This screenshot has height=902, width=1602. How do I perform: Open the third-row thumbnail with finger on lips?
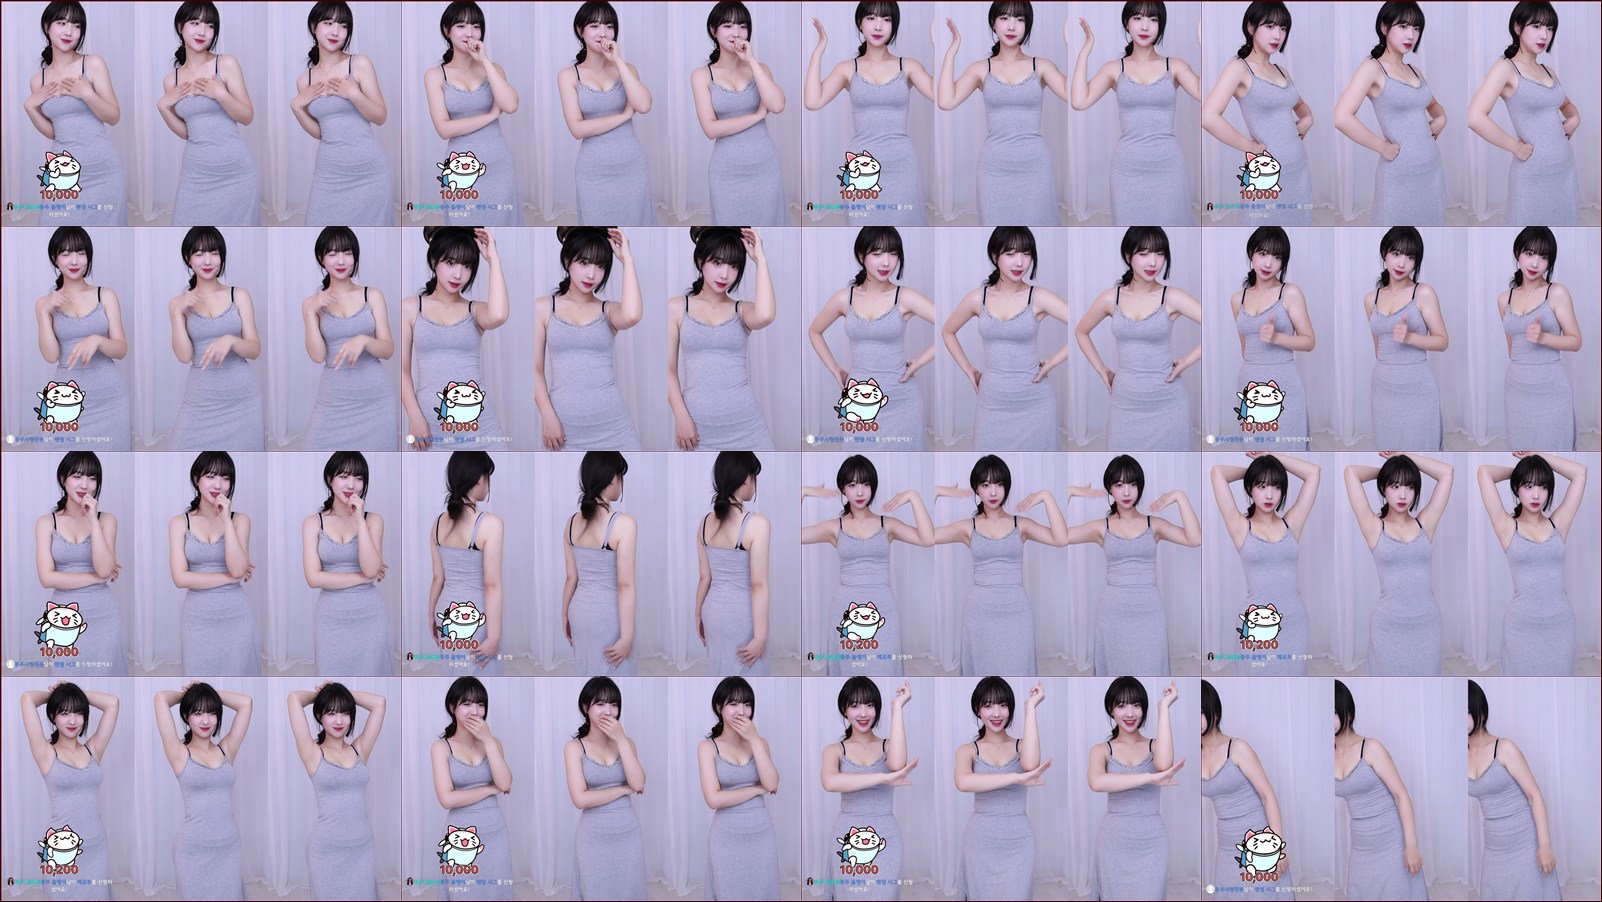[201, 563]
